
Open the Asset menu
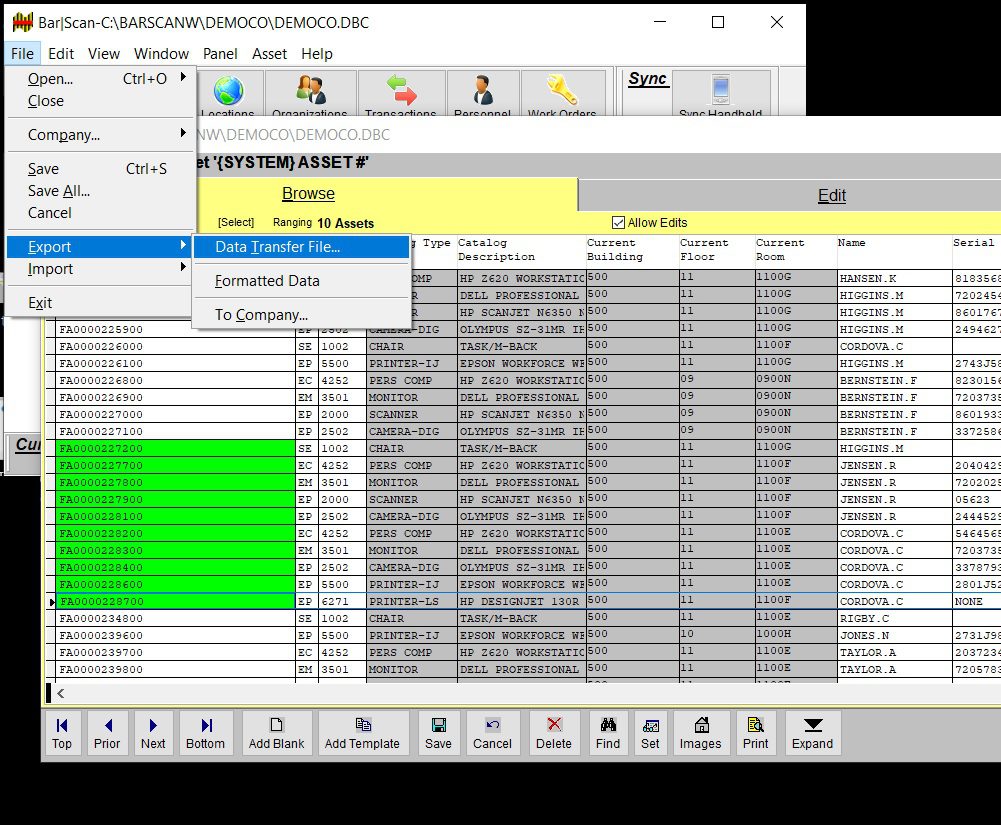[269, 54]
